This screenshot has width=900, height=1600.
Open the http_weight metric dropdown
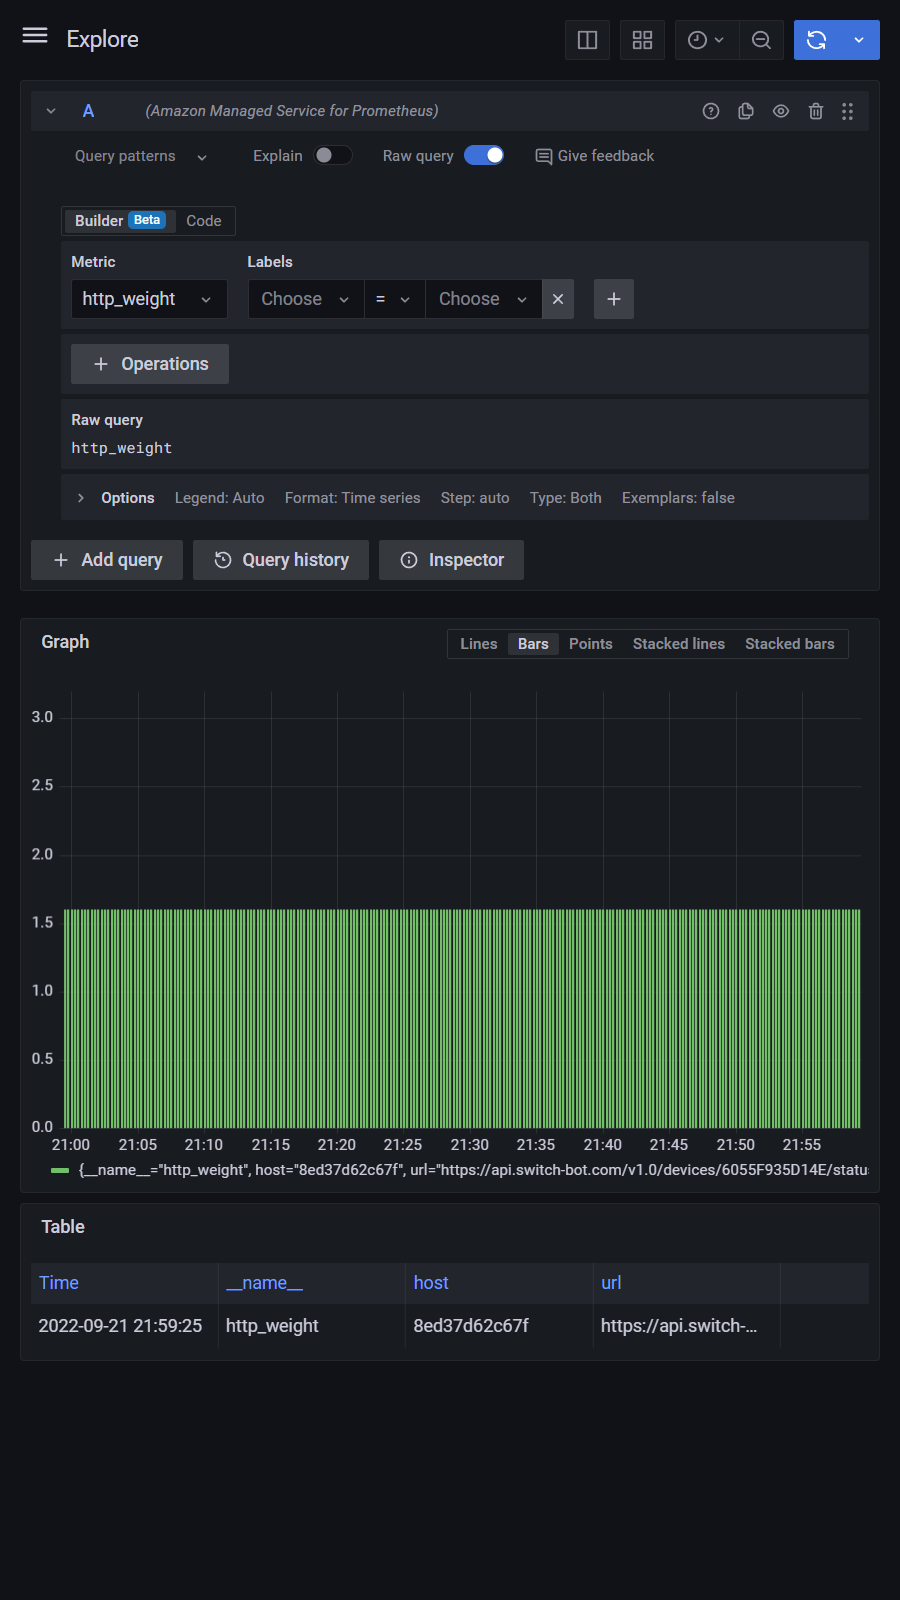[148, 299]
